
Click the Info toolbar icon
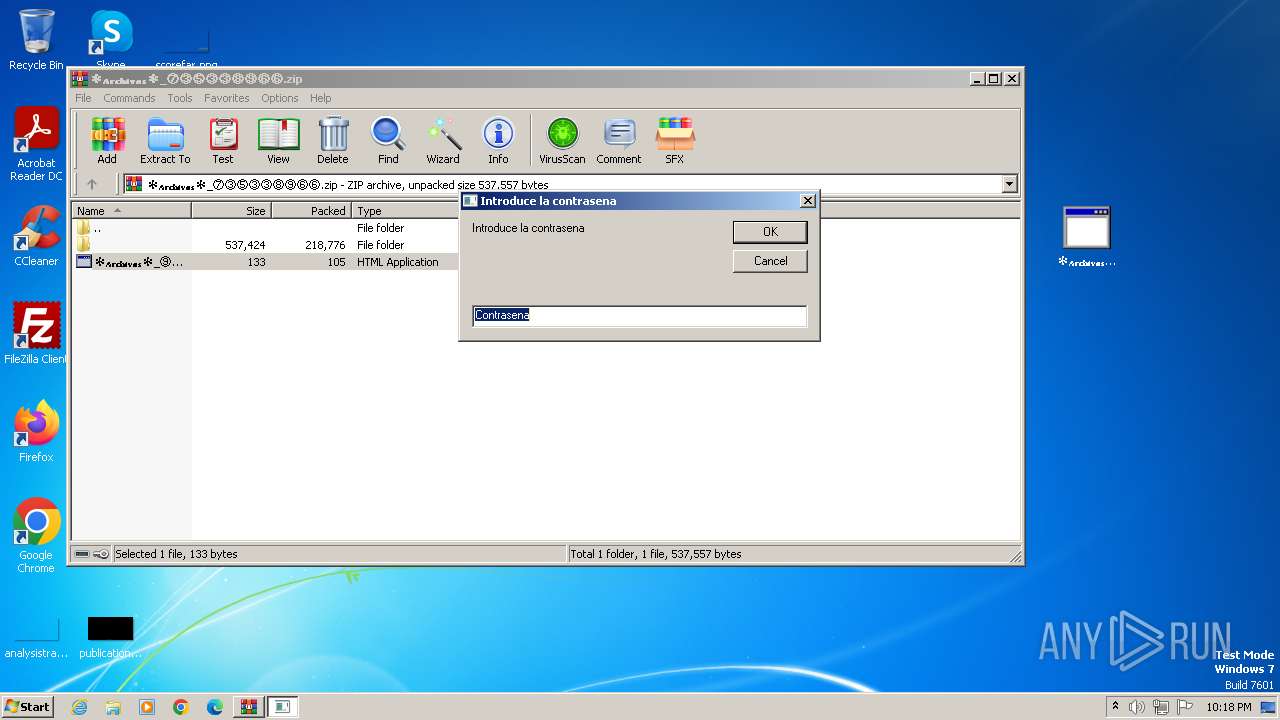coord(498,140)
